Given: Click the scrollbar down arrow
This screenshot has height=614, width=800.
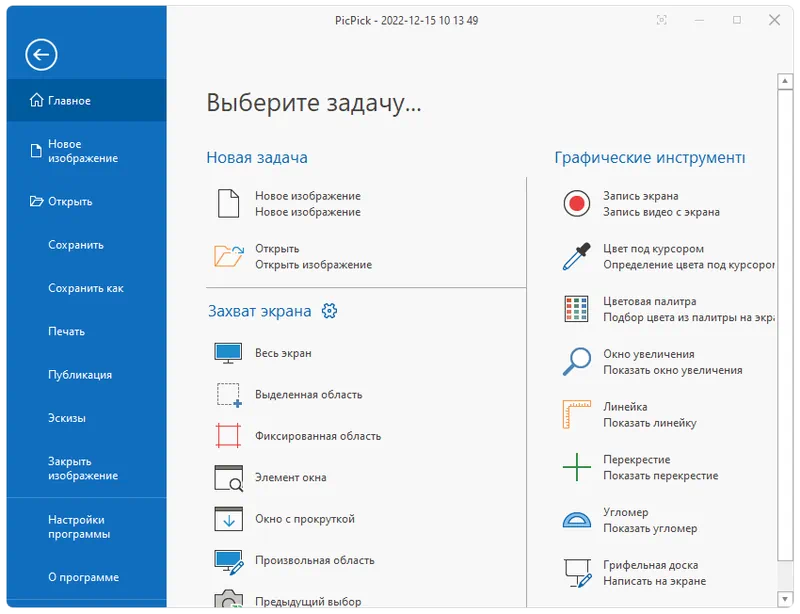Looking at the screenshot, I should [785, 599].
